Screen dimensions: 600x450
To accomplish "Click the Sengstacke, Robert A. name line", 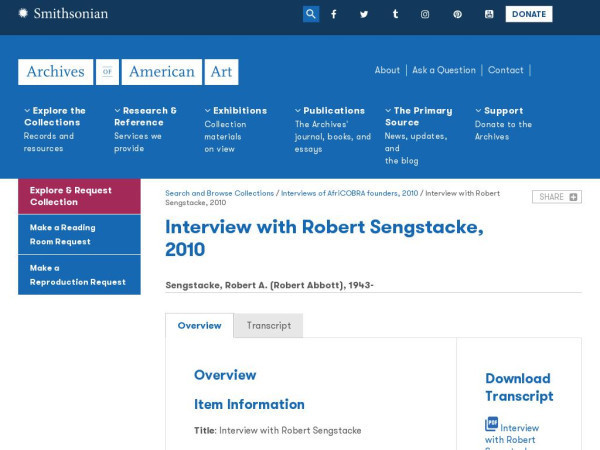I will click(x=269, y=285).
